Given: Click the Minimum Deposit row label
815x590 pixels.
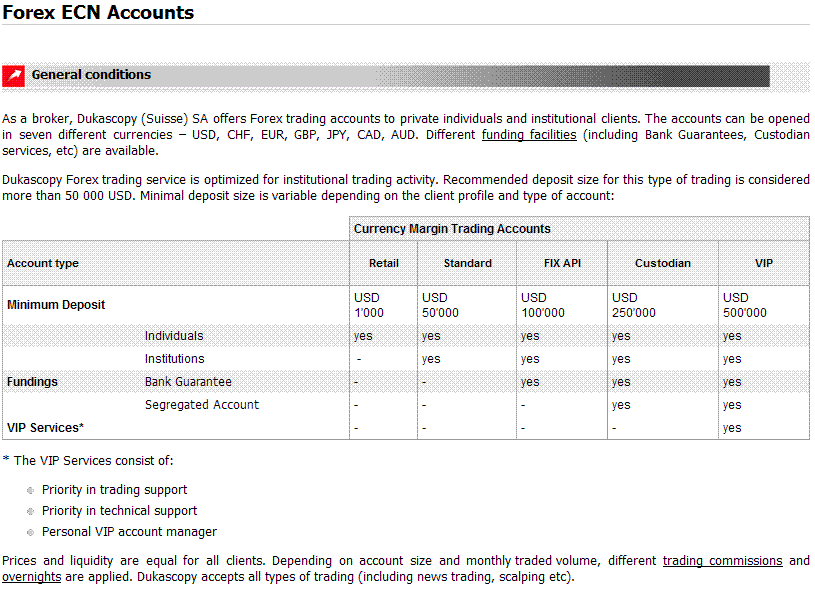Looking at the screenshot, I should click(x=56, y=305).
